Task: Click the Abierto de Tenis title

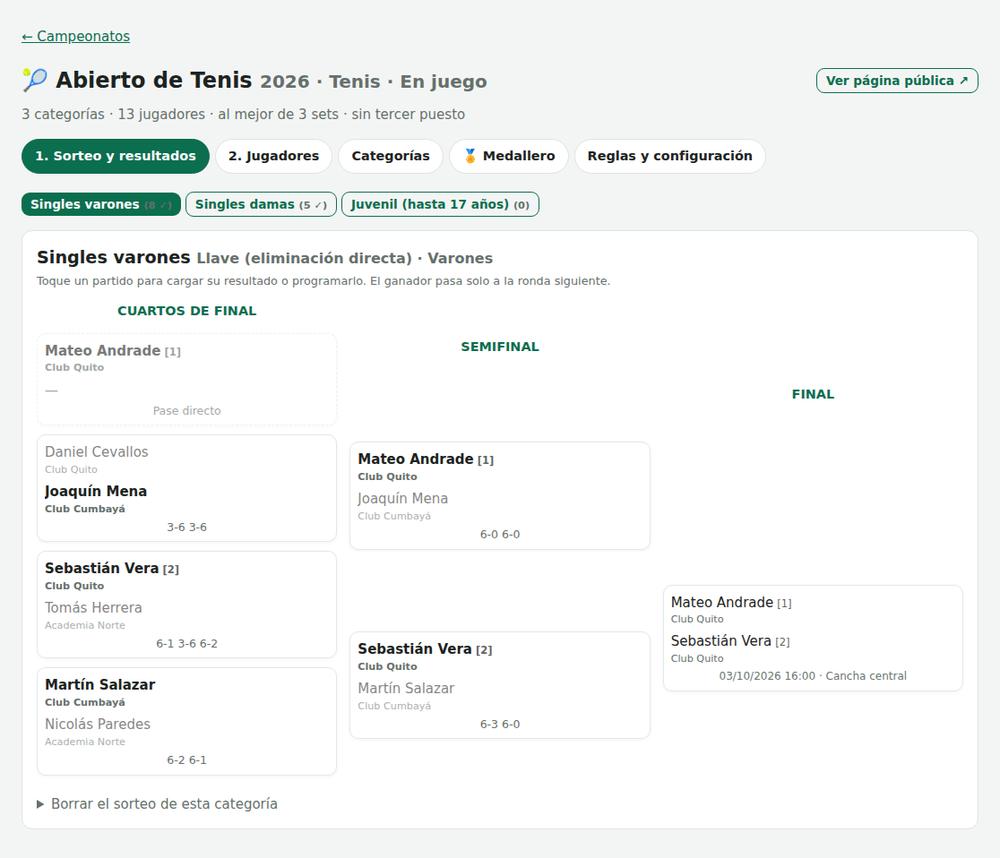Action: [x=154, y=80]
